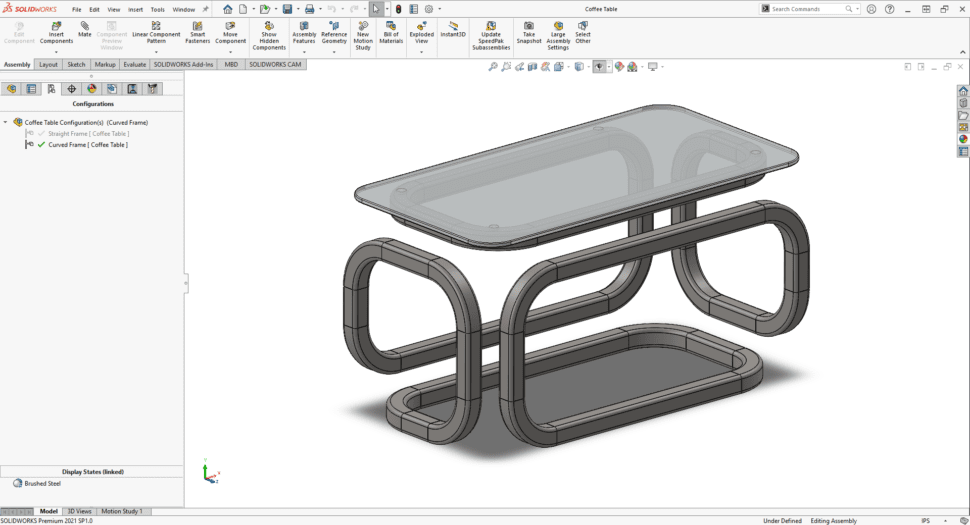Take Snapshot of the assembly
Viewport: 970px width, 525px height.
(x=529, y=32)
